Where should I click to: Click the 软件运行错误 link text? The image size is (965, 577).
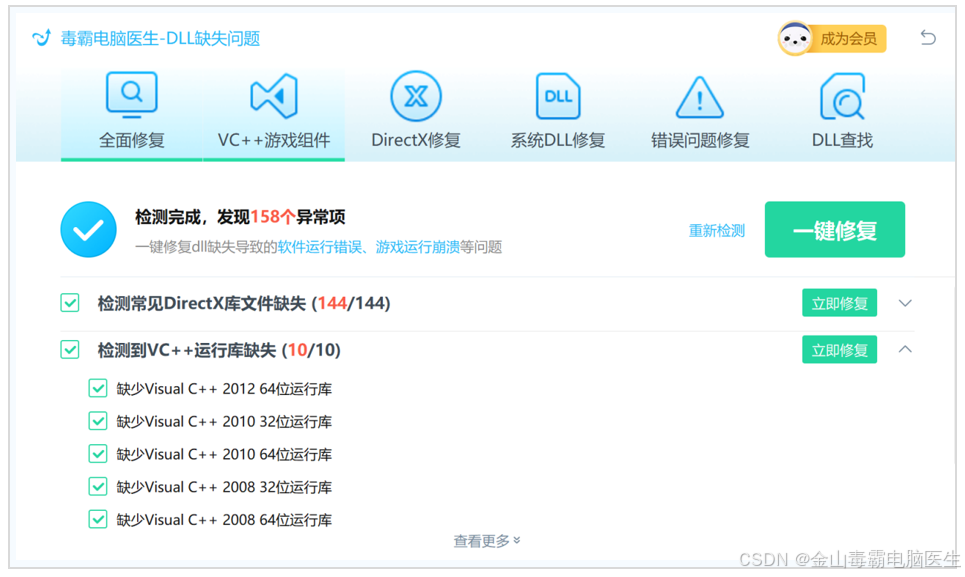319,247
